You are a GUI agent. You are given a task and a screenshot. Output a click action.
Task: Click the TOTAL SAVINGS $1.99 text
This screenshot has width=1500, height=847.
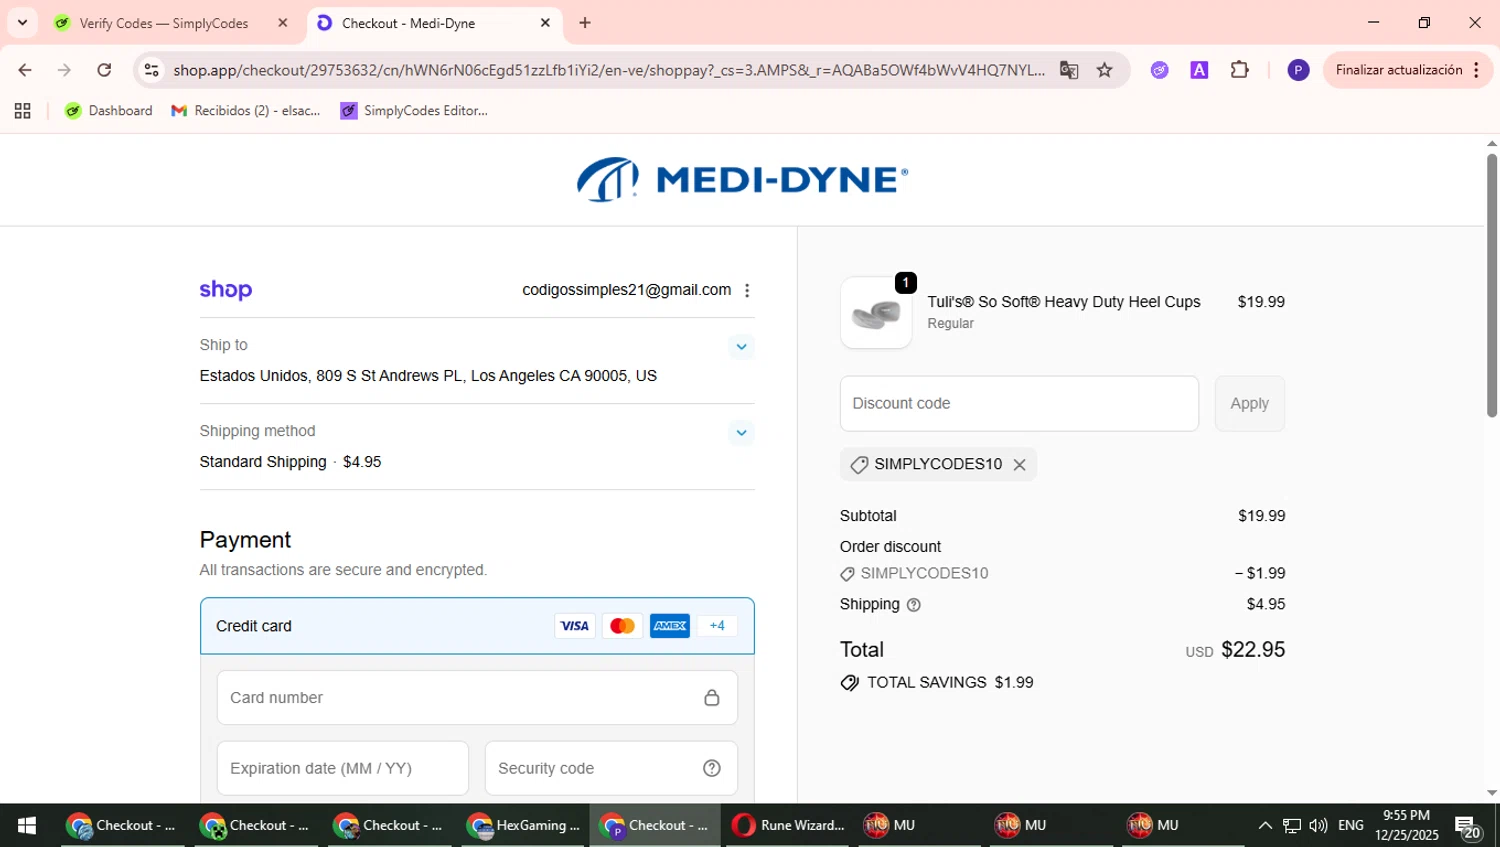pos(950,683)
